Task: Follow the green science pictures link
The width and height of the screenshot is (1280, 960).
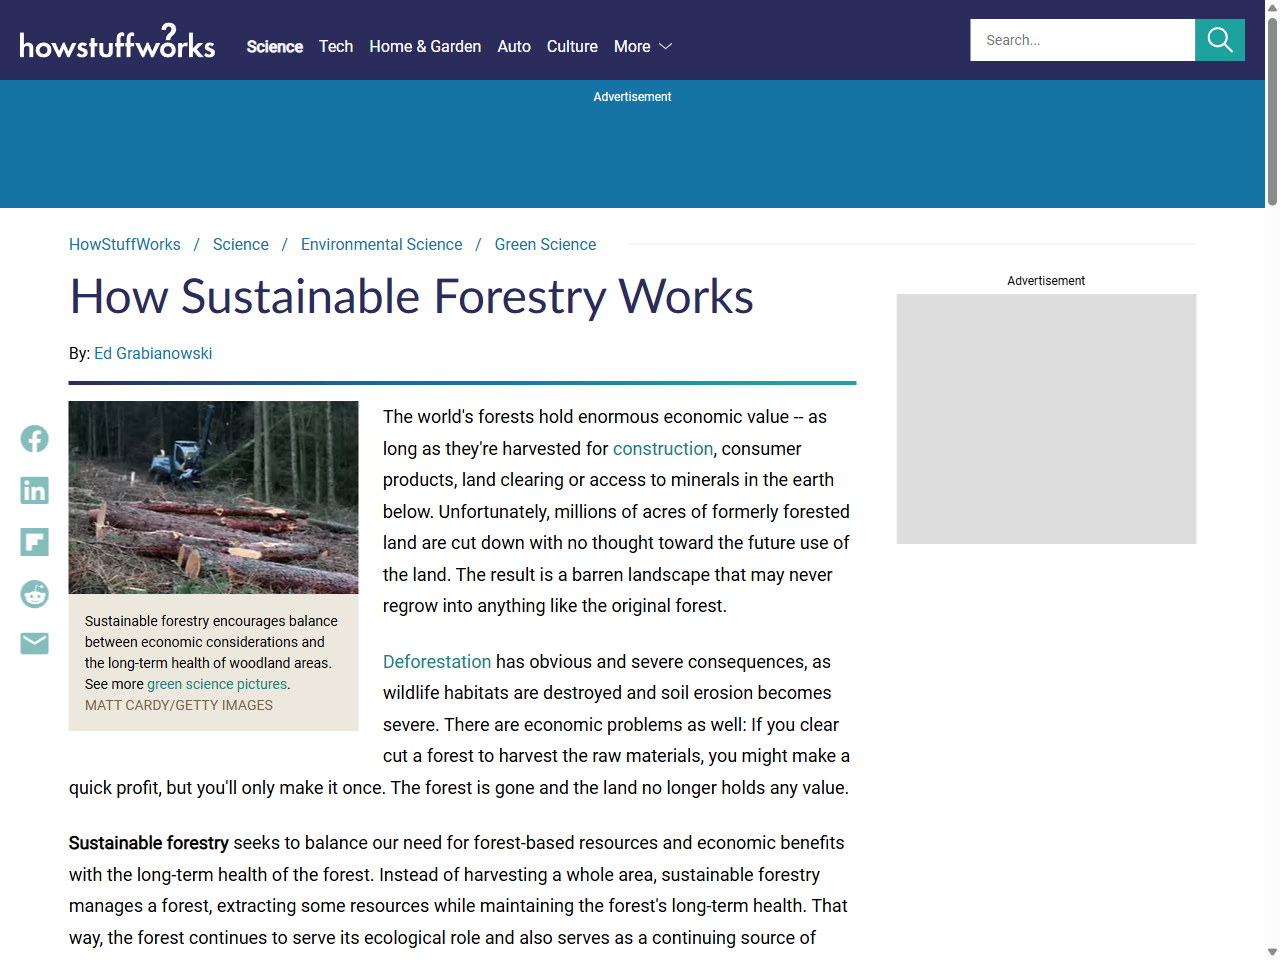Action: [x=216, y=684]
